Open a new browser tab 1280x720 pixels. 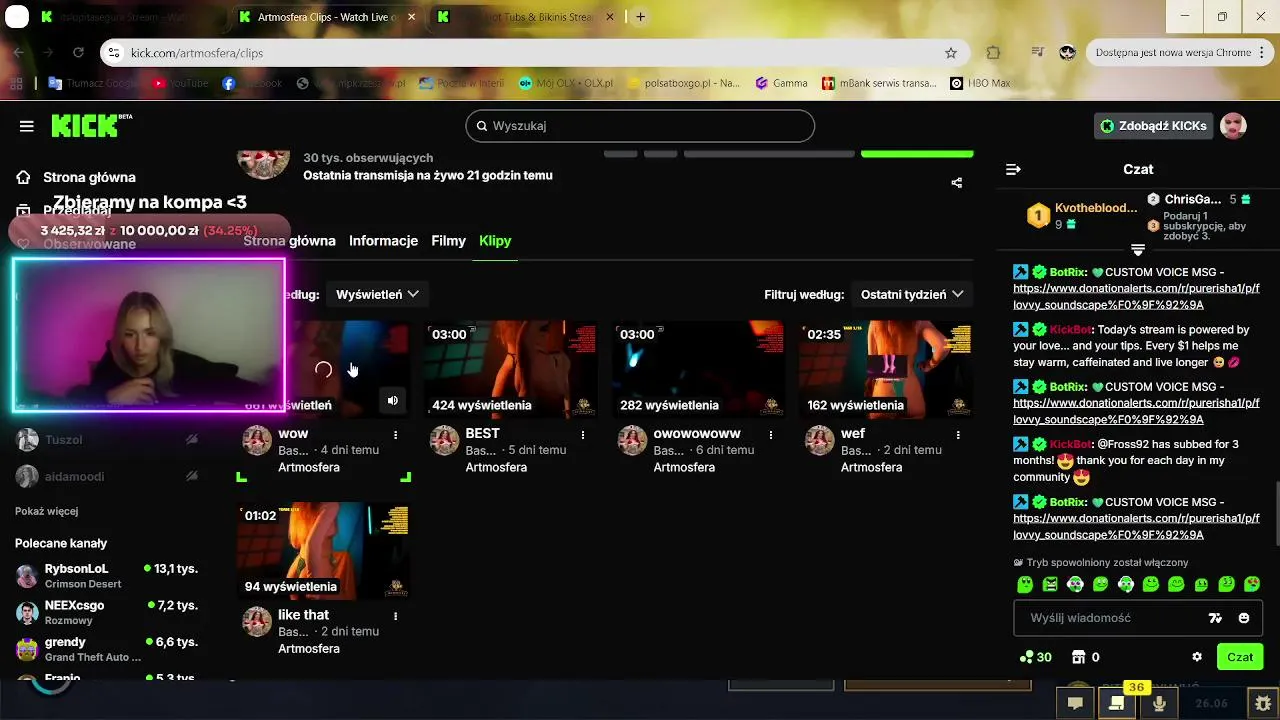[640, 17]
